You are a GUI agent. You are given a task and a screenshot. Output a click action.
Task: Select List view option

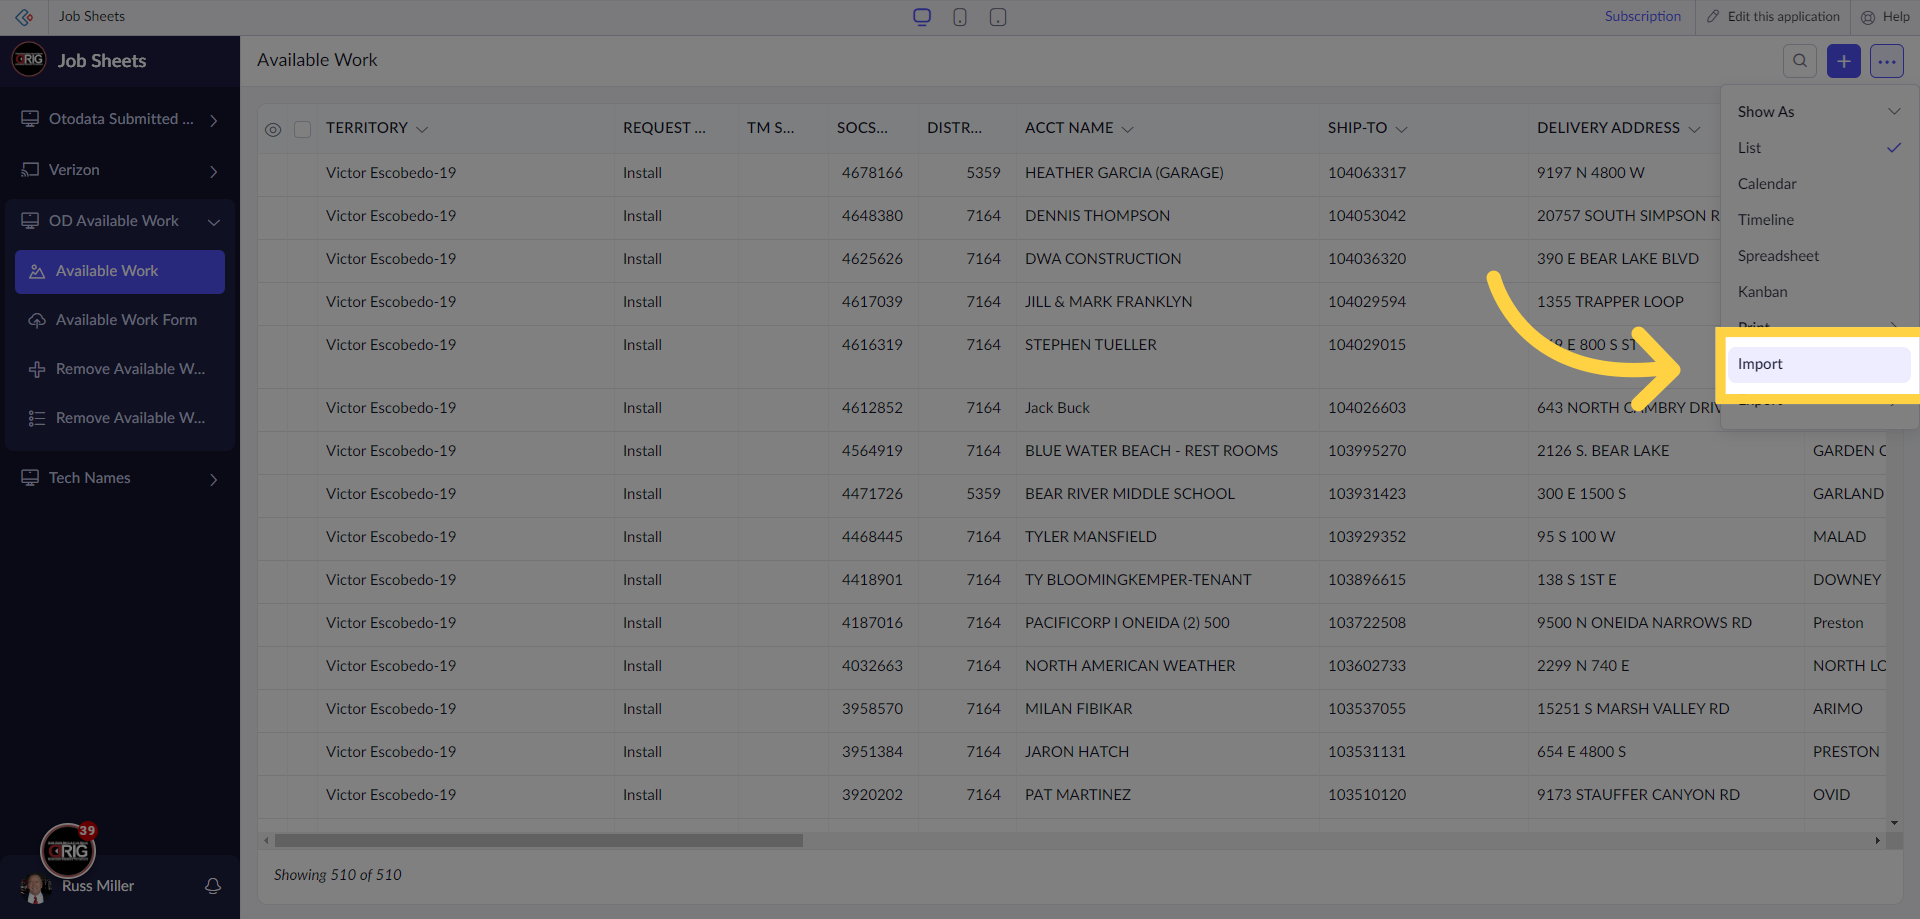pyautogui.click(x=1819, y=148)
